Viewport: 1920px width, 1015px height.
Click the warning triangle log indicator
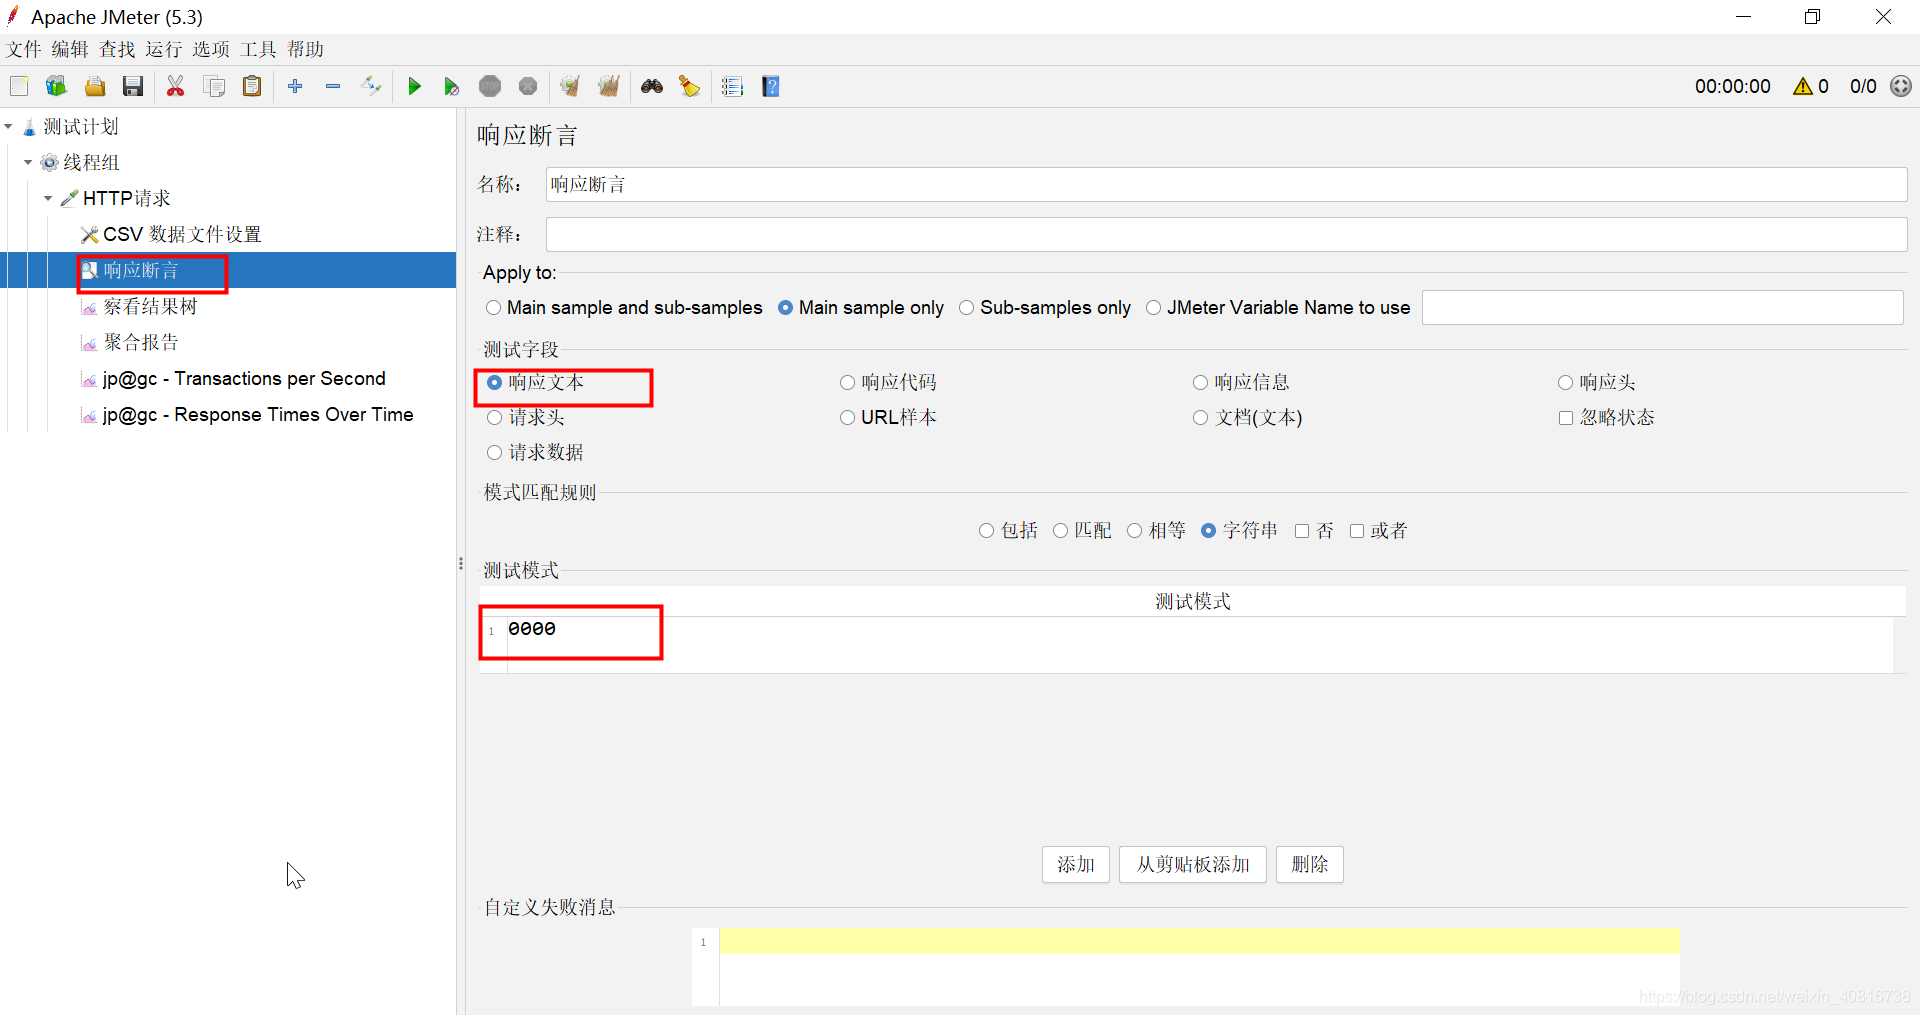point(1803,87)
